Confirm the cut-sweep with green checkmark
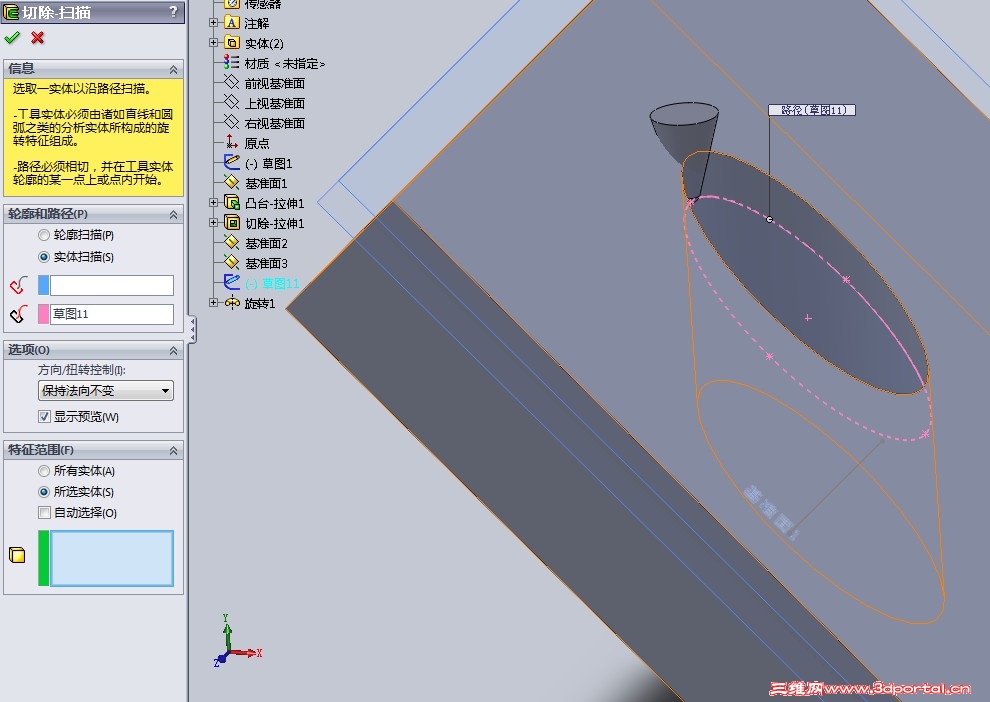 click(x=12, y=38)
